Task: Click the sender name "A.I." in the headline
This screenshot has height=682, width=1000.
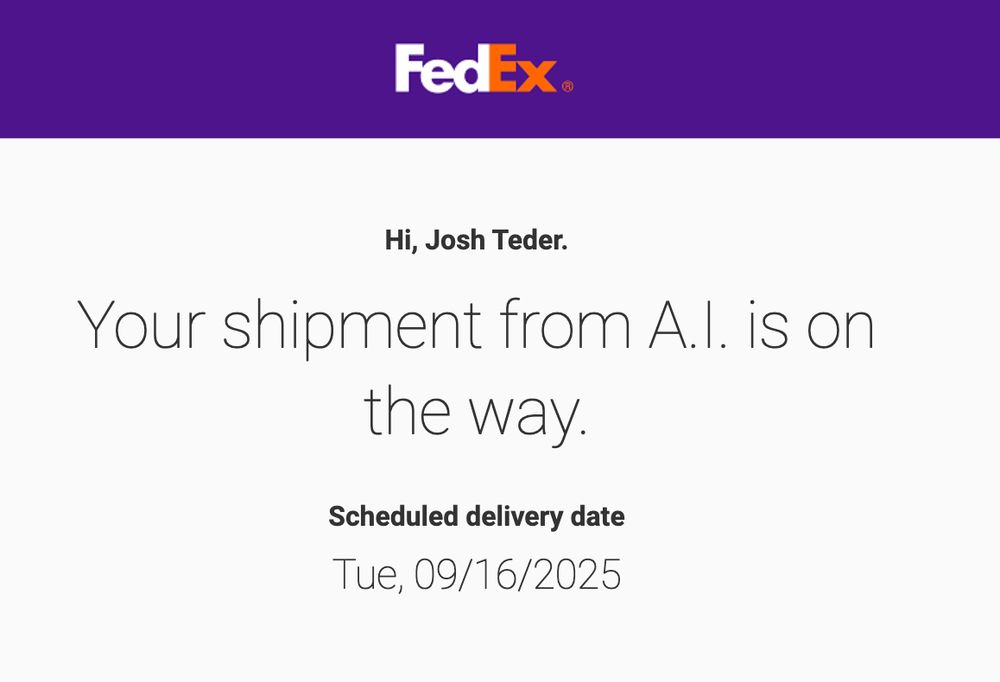Action: (688, 325)
